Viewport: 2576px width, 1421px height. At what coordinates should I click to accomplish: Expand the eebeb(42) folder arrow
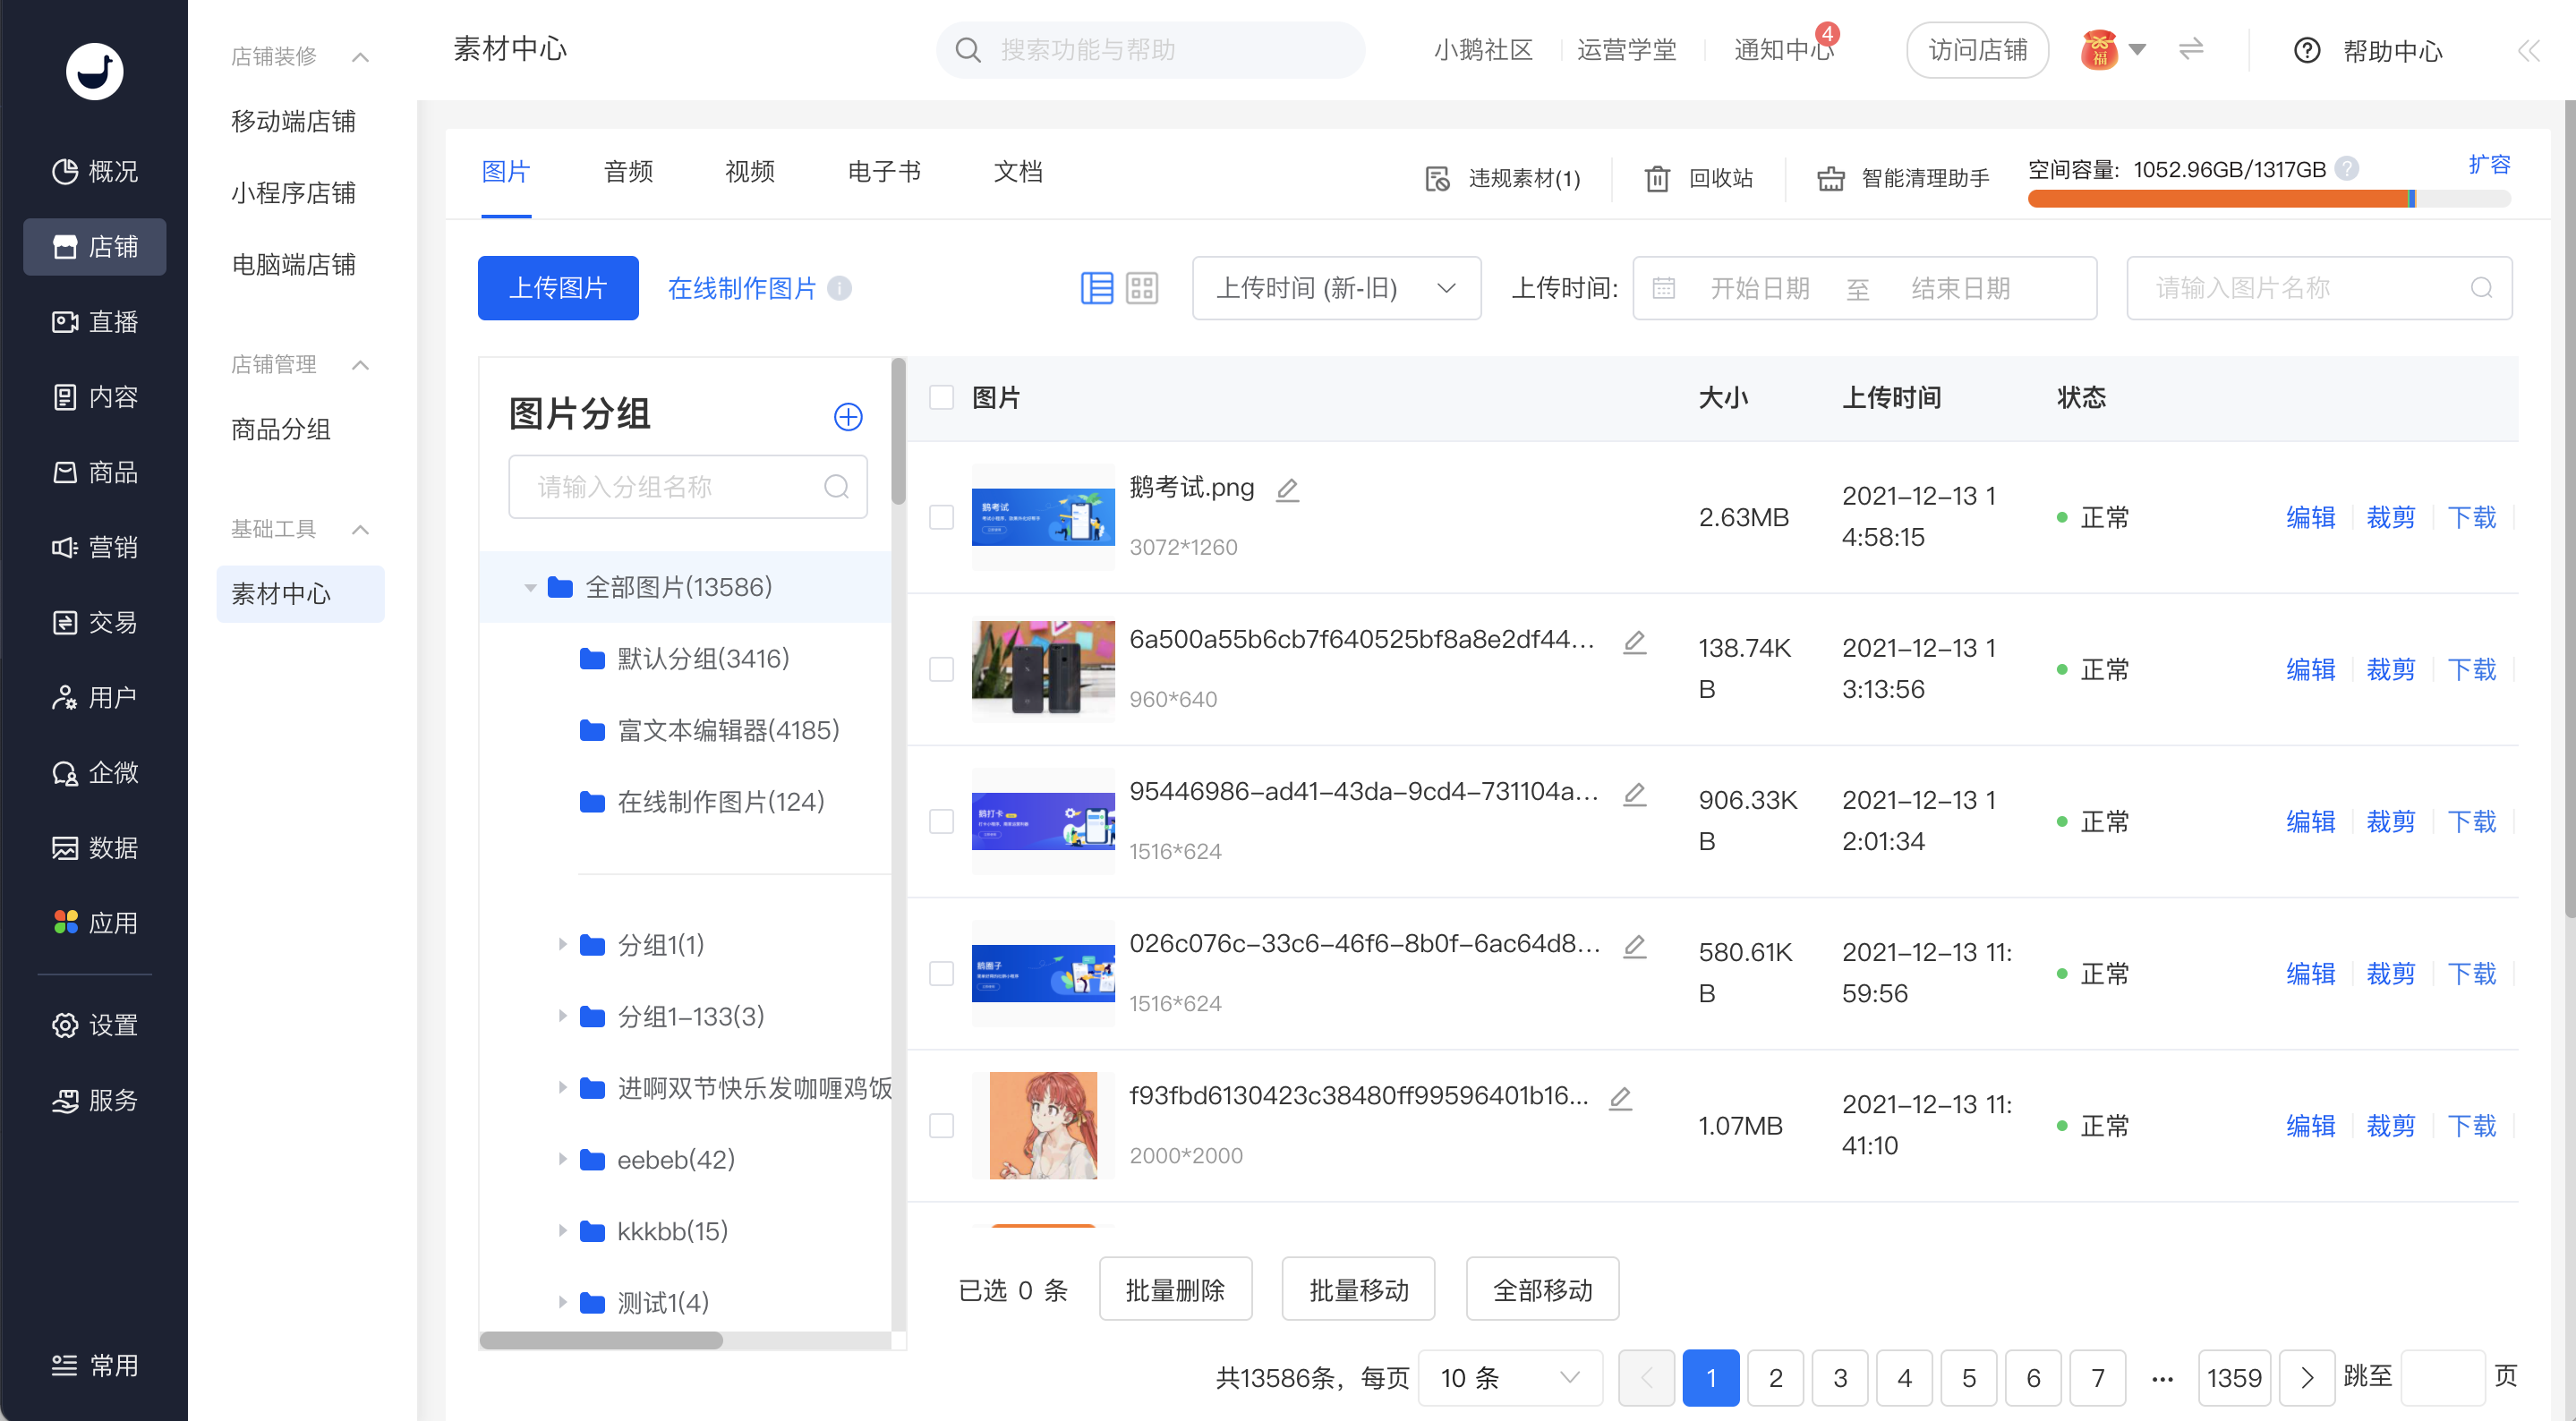point(562,1159)
